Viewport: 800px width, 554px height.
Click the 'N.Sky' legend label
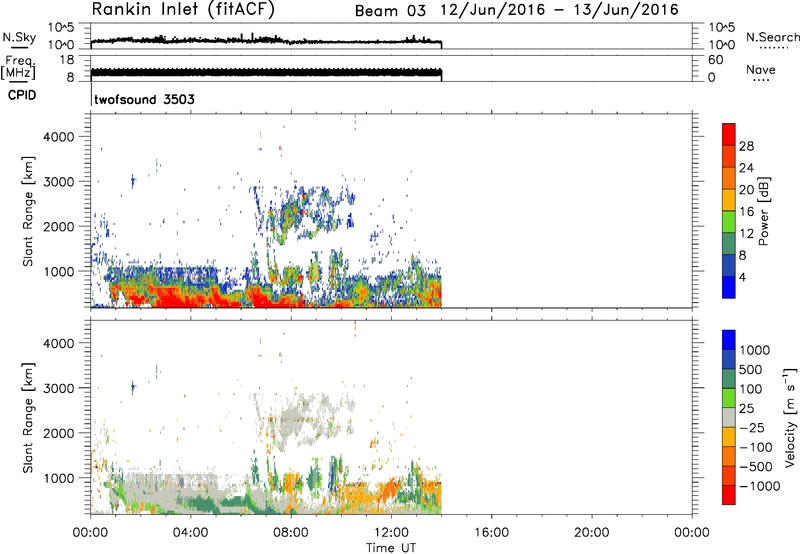pyautogui.click(x=19, y=37)
